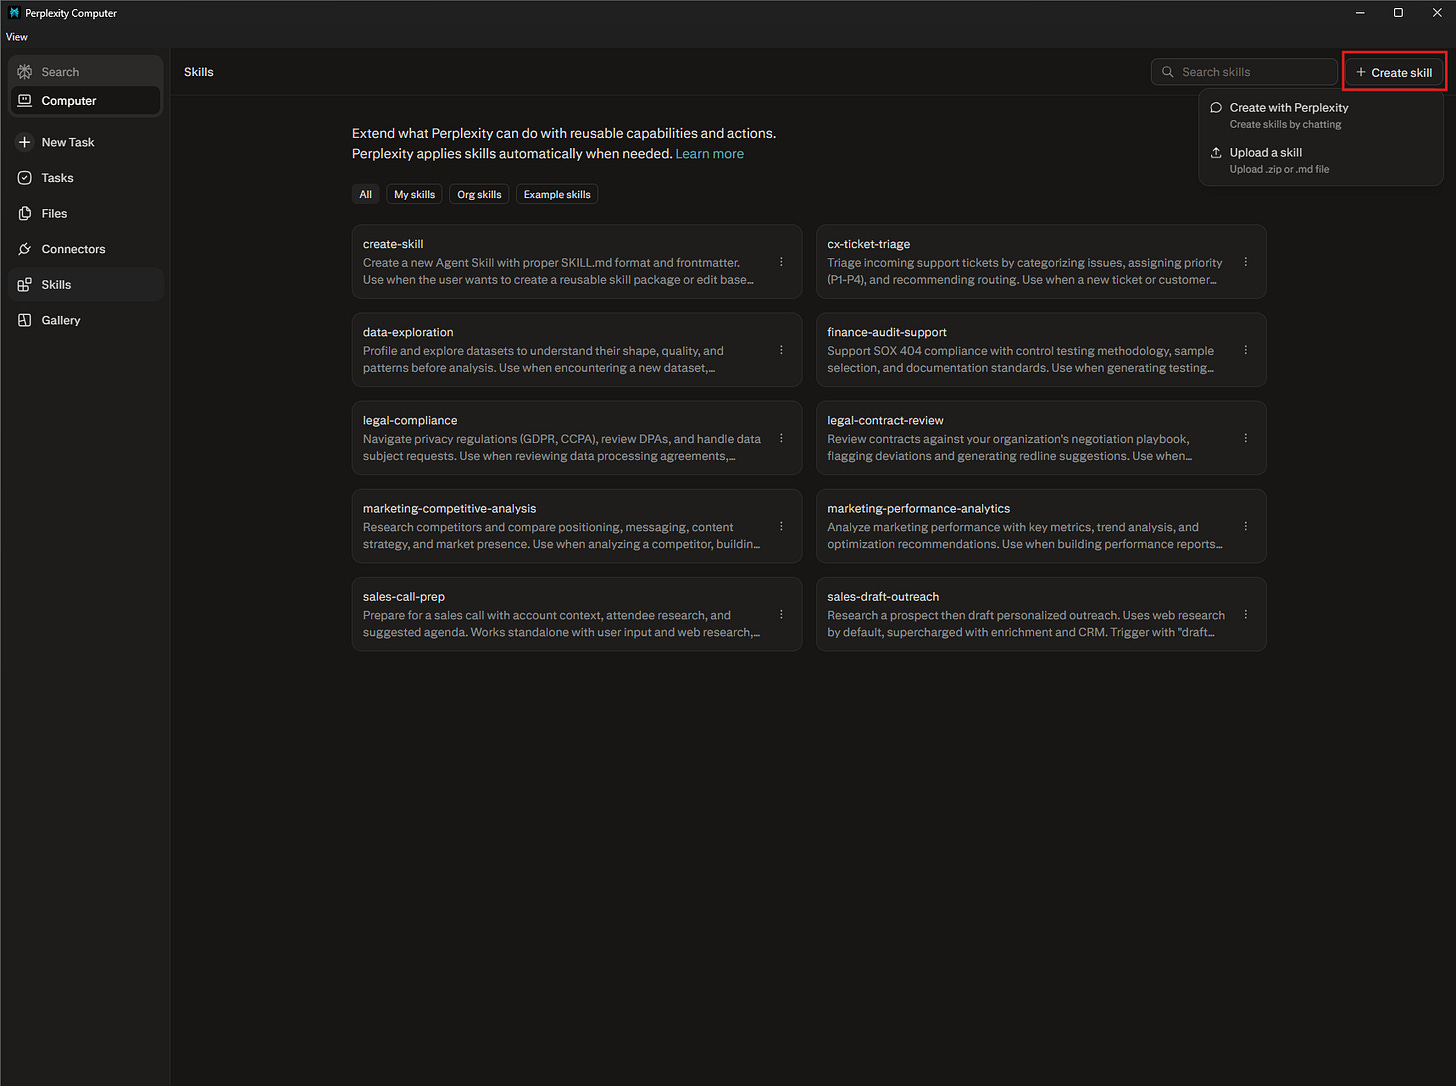Open the data-exploration skill card
Viewport: 1456px width, 1086px height.
(x=577, y=350)
